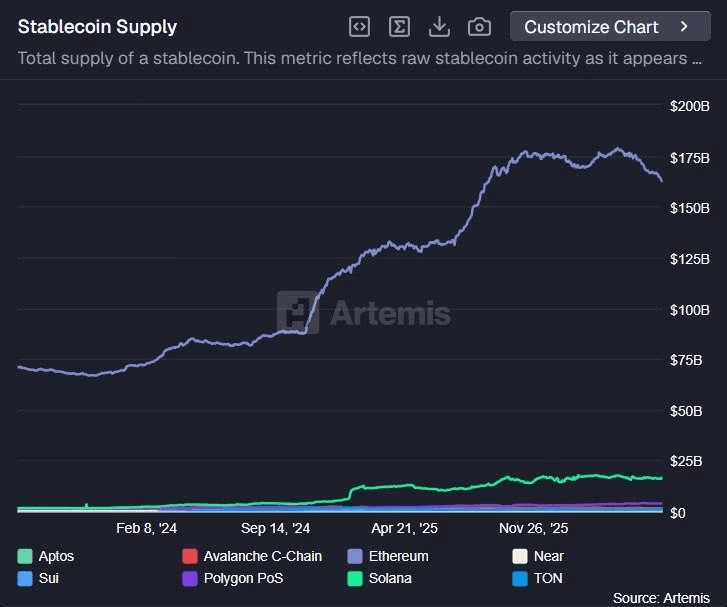Click the Solana green legend swatch
The height and width of the screenshot is (607, 727).
355,578
